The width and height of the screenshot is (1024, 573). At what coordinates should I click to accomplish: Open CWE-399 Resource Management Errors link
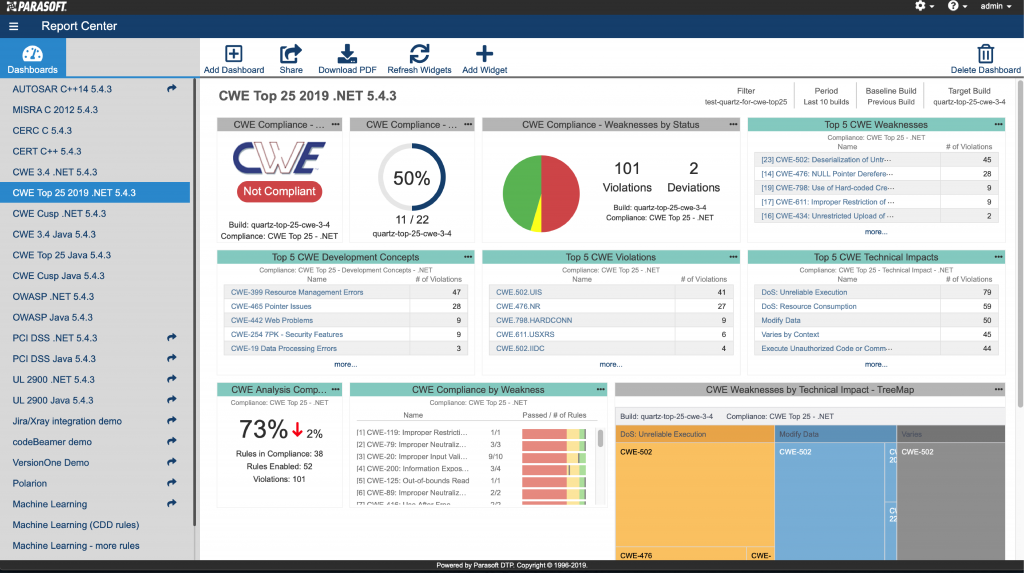(297, 292)
